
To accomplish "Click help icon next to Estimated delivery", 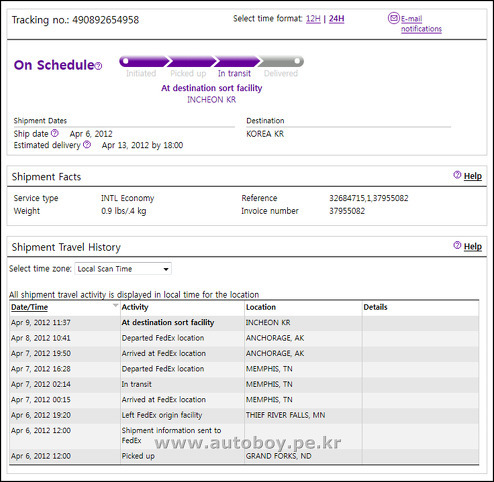I will [87, 144].
